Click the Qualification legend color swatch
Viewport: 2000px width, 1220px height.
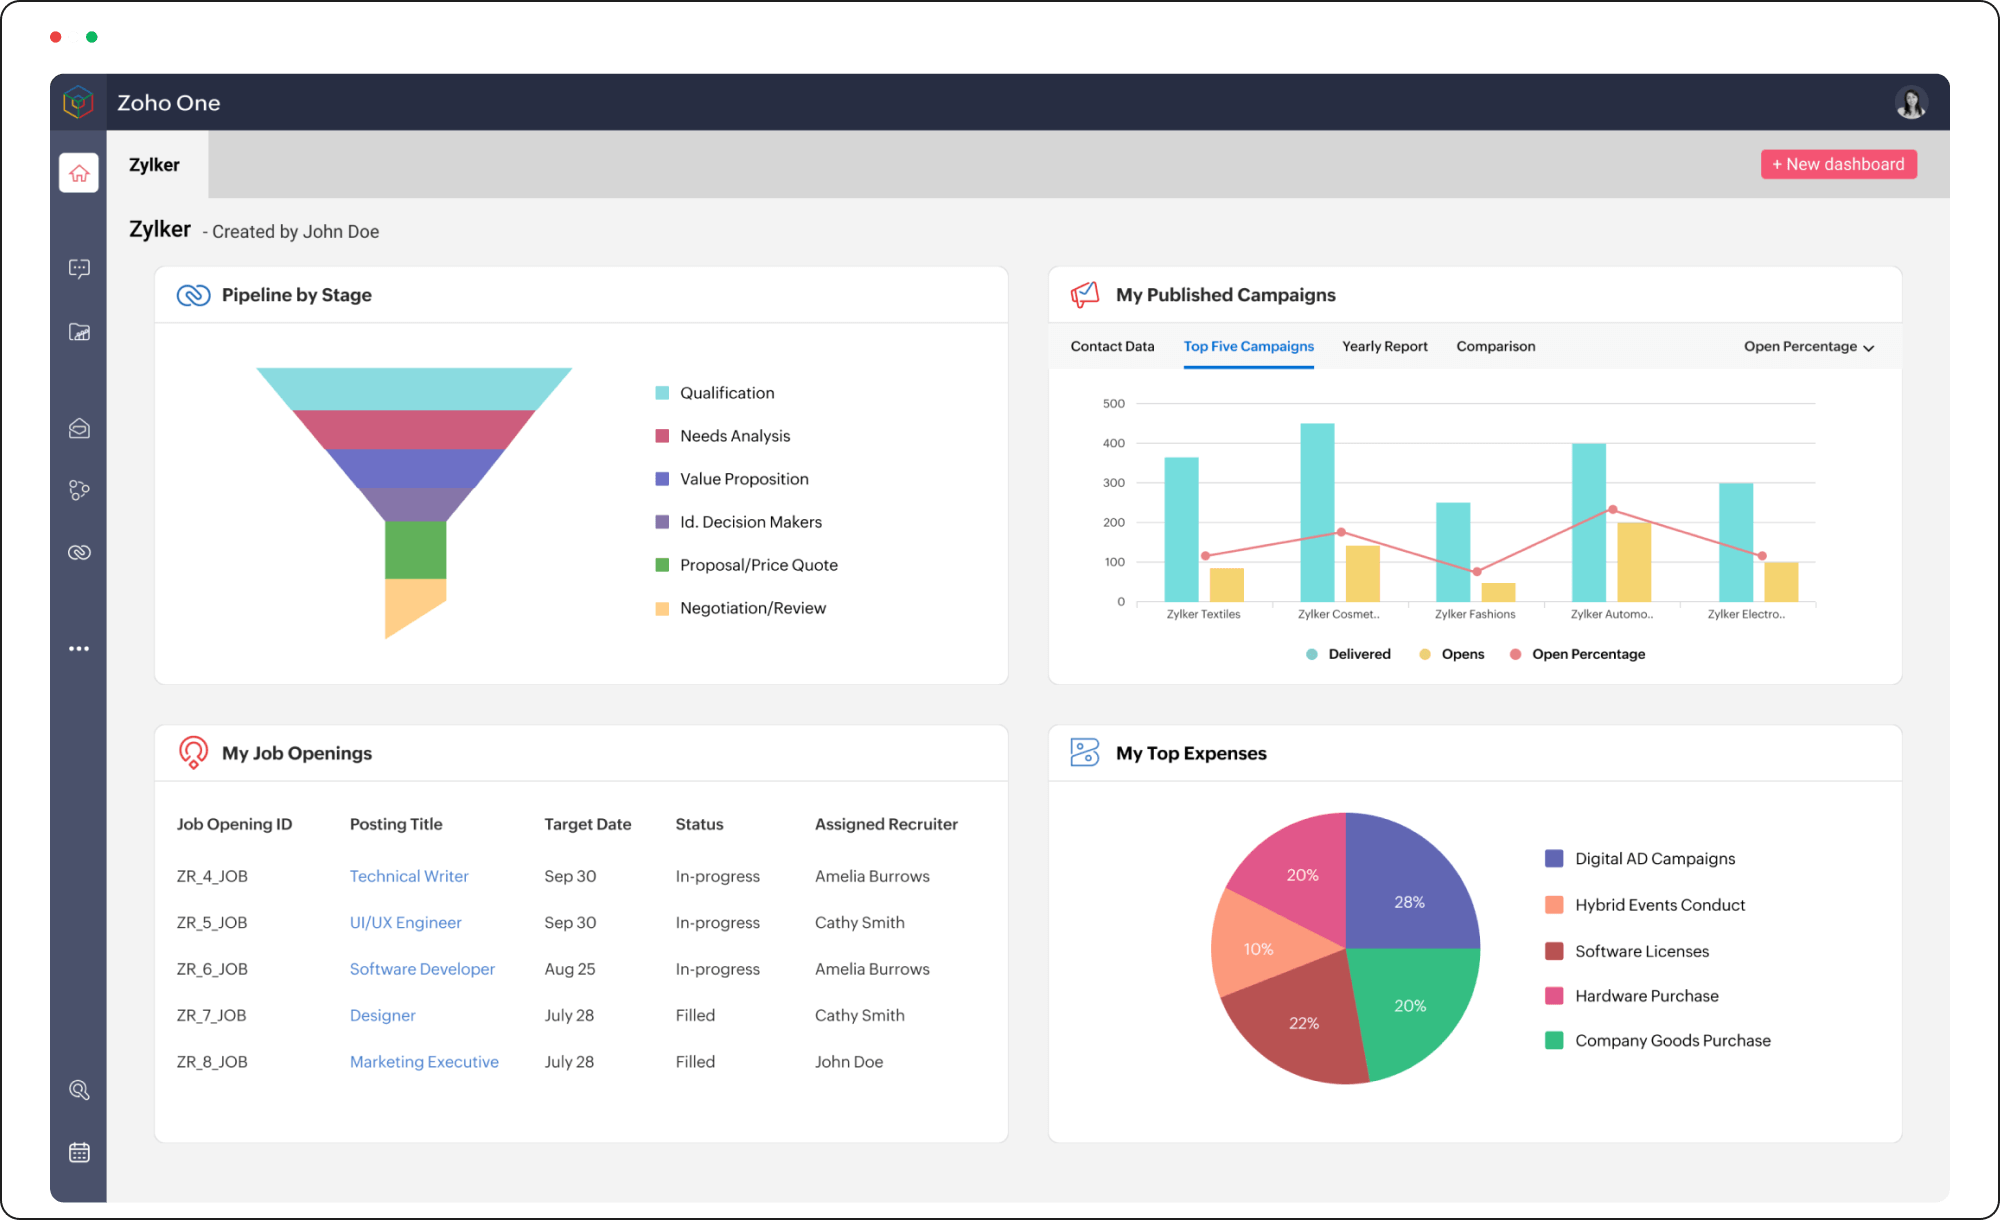[662, 393]
